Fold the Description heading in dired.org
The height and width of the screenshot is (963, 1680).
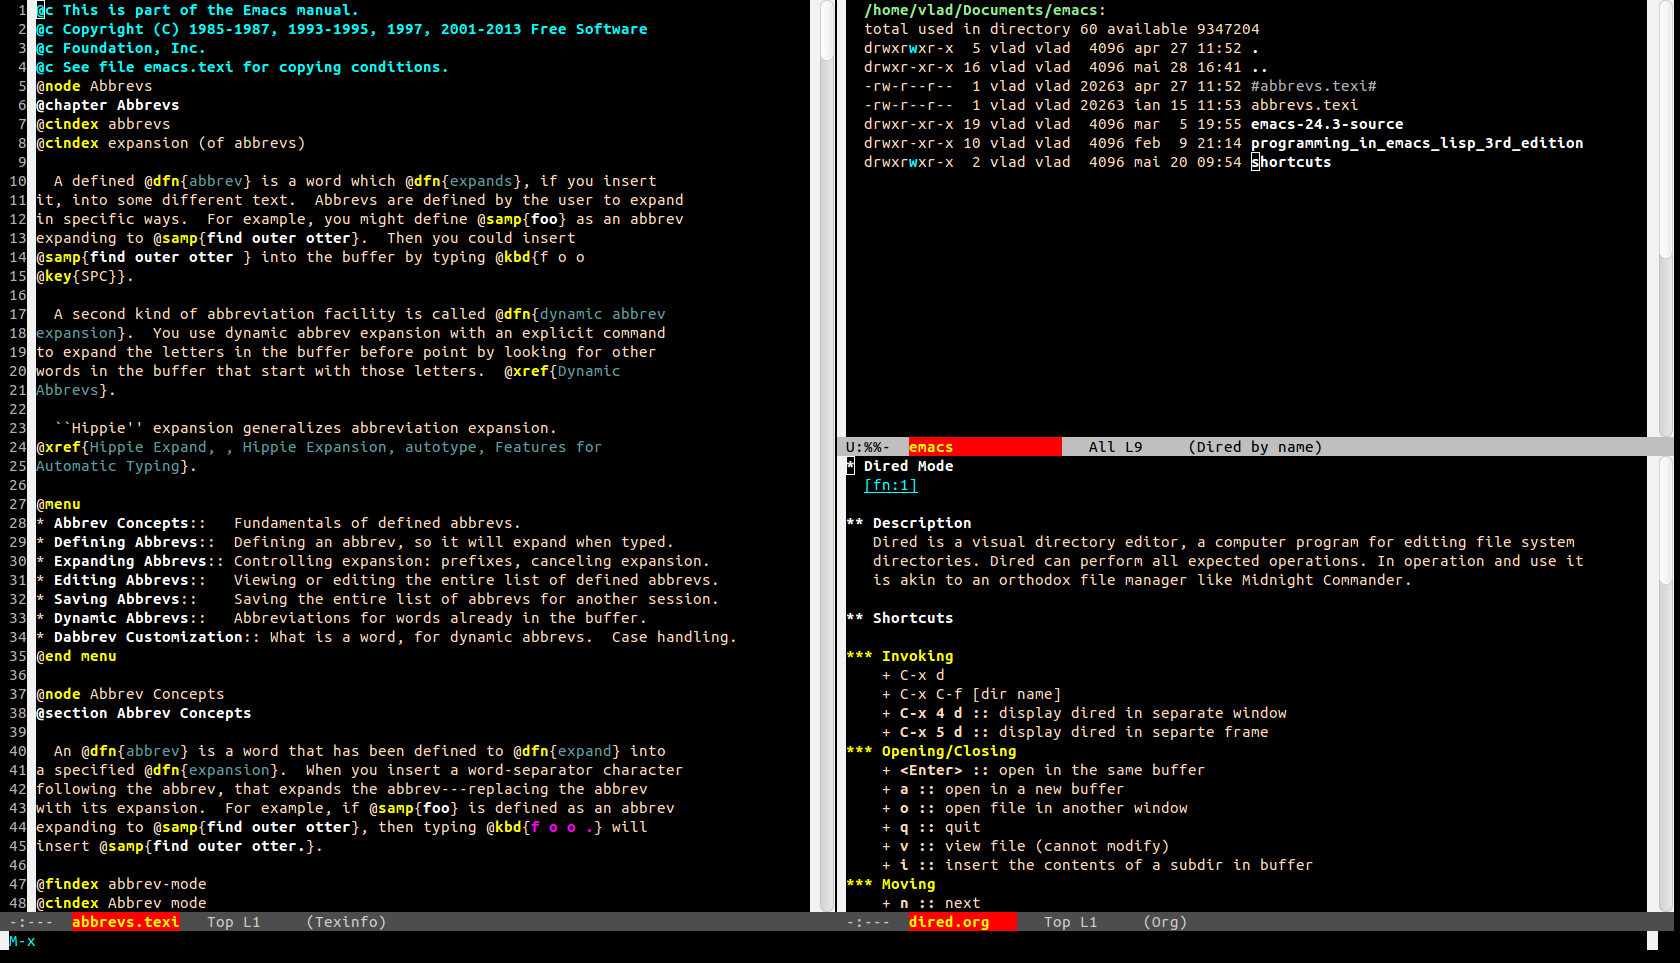[x=909, y=523]
